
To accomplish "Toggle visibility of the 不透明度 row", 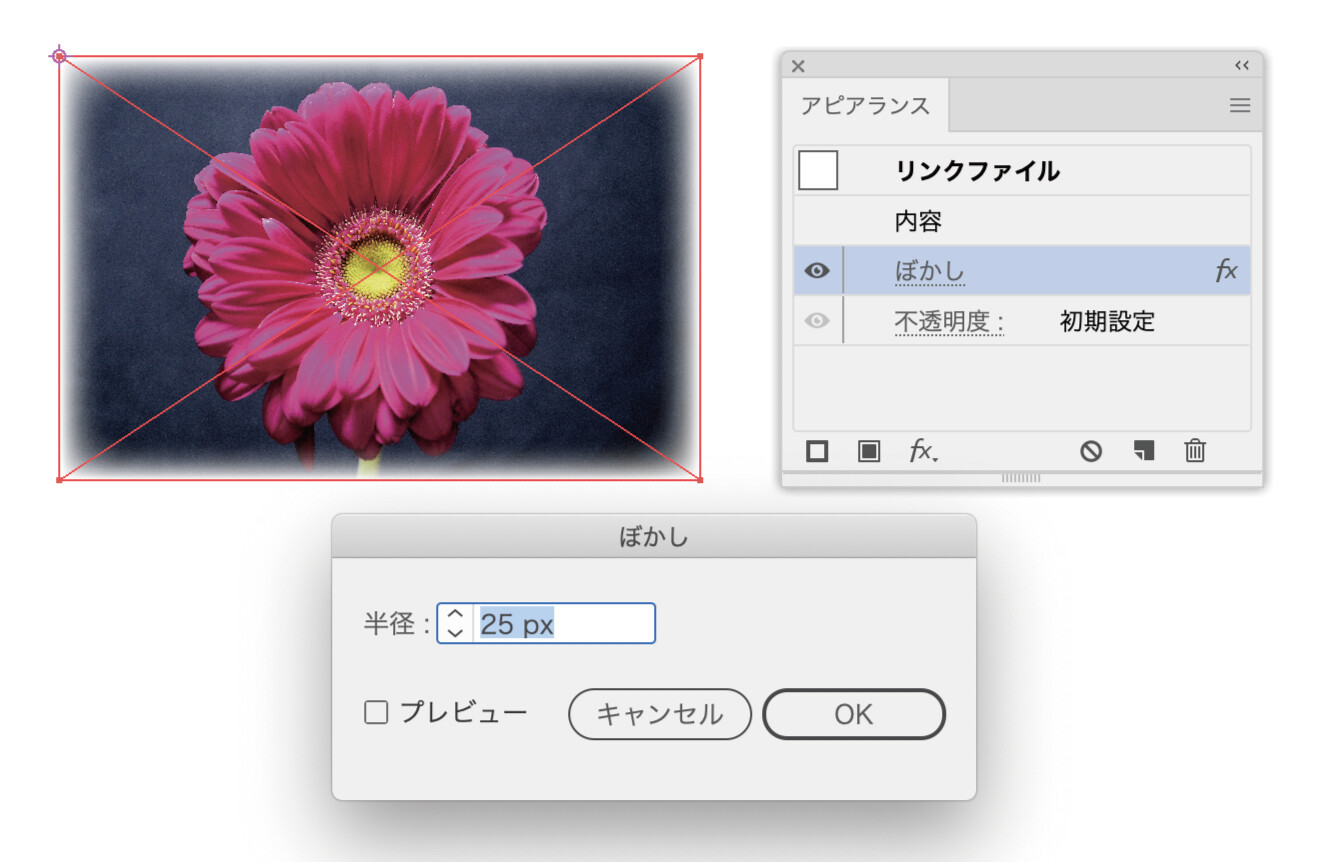I will coord(817,321).
